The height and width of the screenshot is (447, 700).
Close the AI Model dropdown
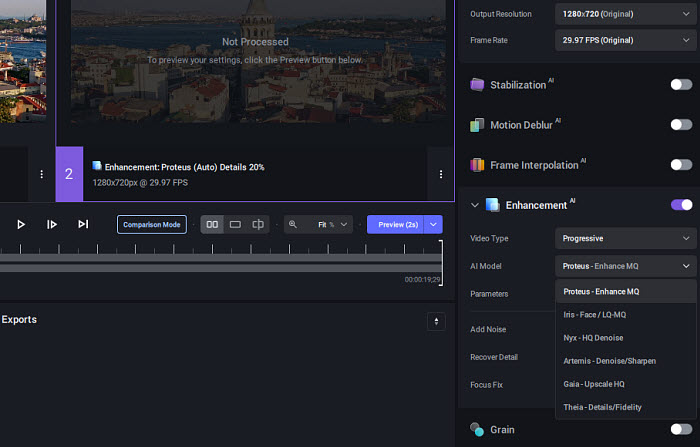point(625,266)
